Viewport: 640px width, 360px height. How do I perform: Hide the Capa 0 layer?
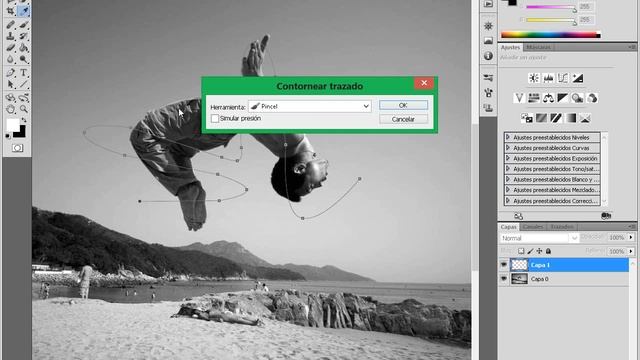[x=504, y=279]
